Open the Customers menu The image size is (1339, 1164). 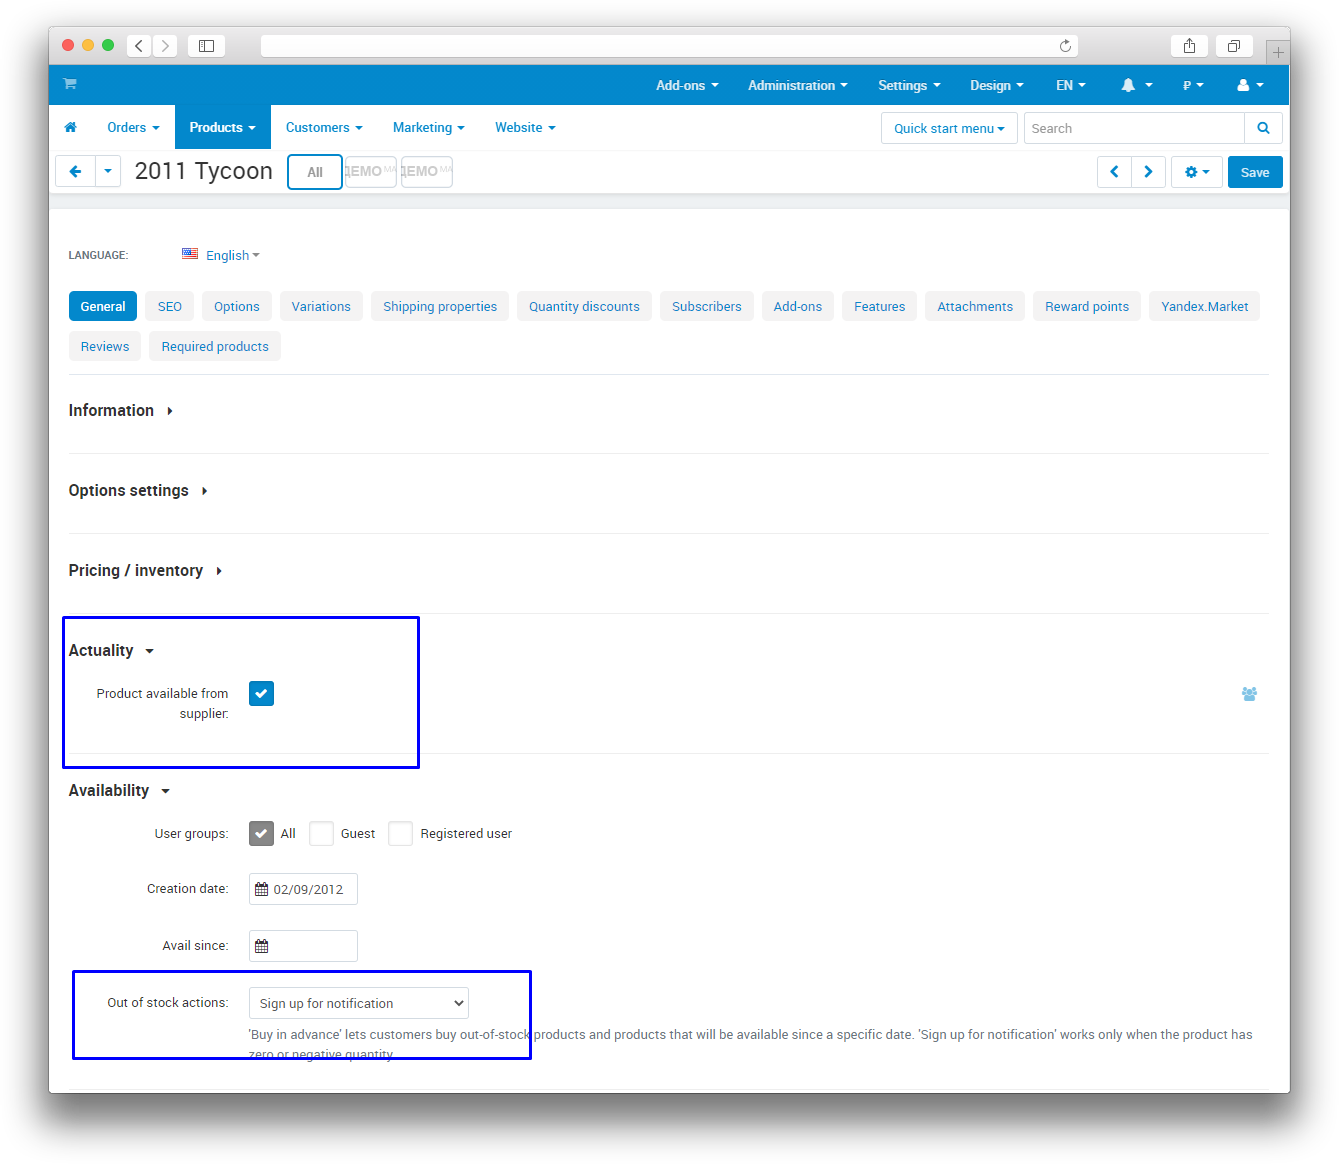point(323,128)
